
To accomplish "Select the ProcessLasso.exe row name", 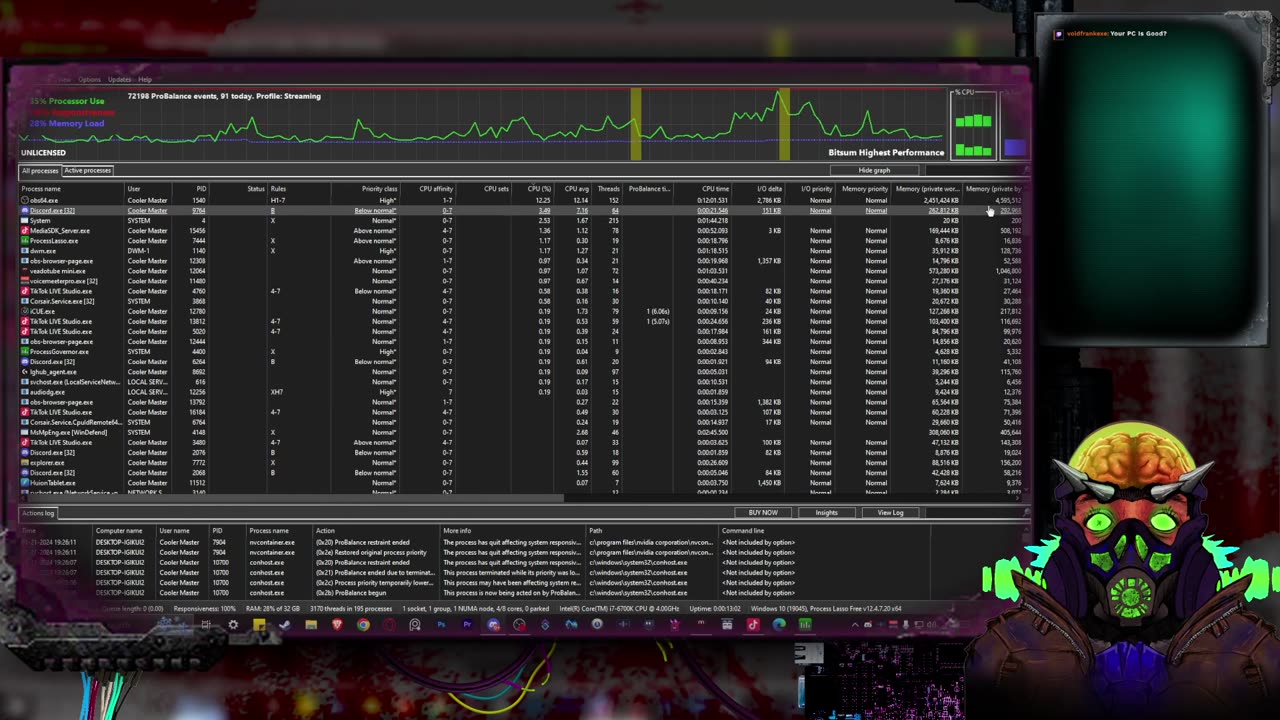I will click(x=54, y=240).
